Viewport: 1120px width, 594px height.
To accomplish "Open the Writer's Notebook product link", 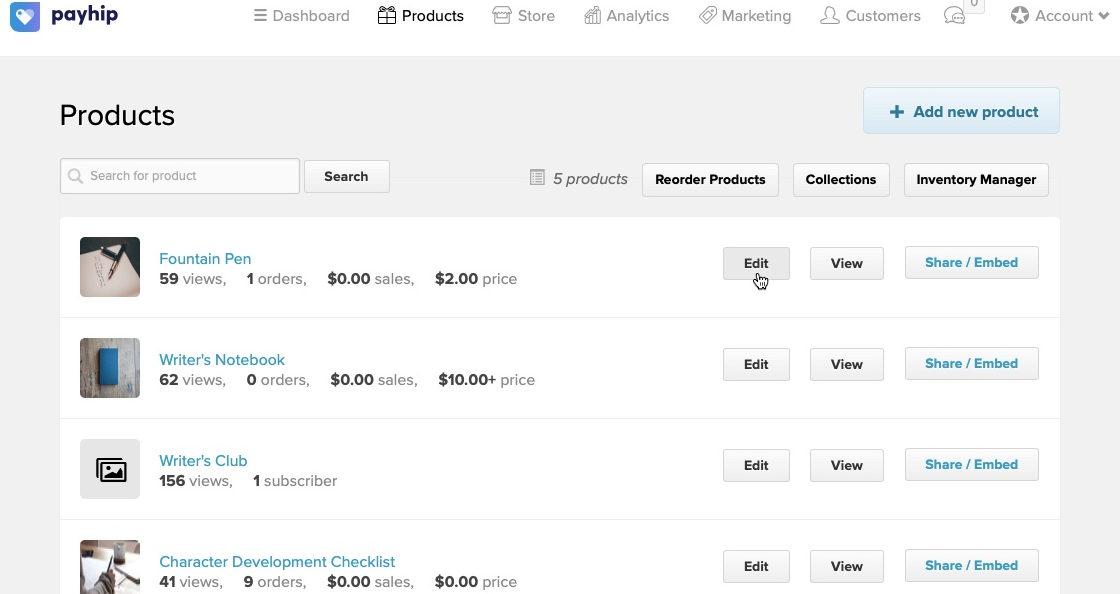I will pyautogui.click(x=222, y=359).
